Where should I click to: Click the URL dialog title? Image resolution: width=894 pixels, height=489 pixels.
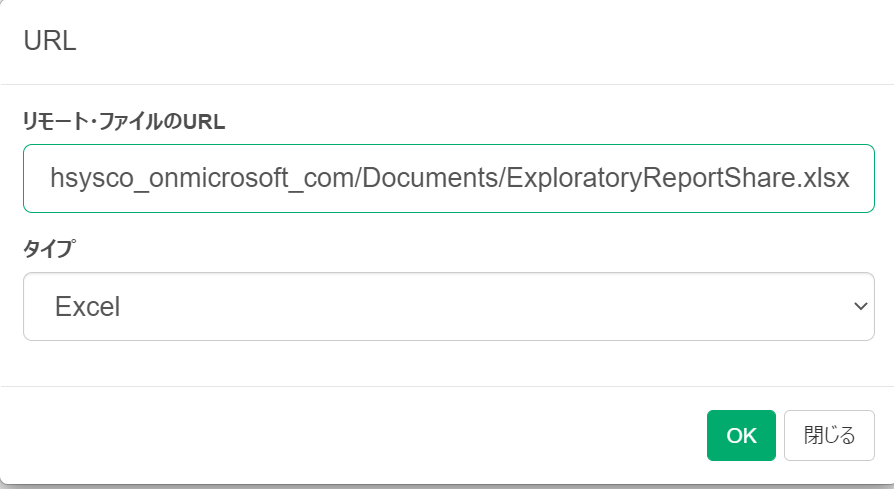pyautogui.click(x=50, y=40)
